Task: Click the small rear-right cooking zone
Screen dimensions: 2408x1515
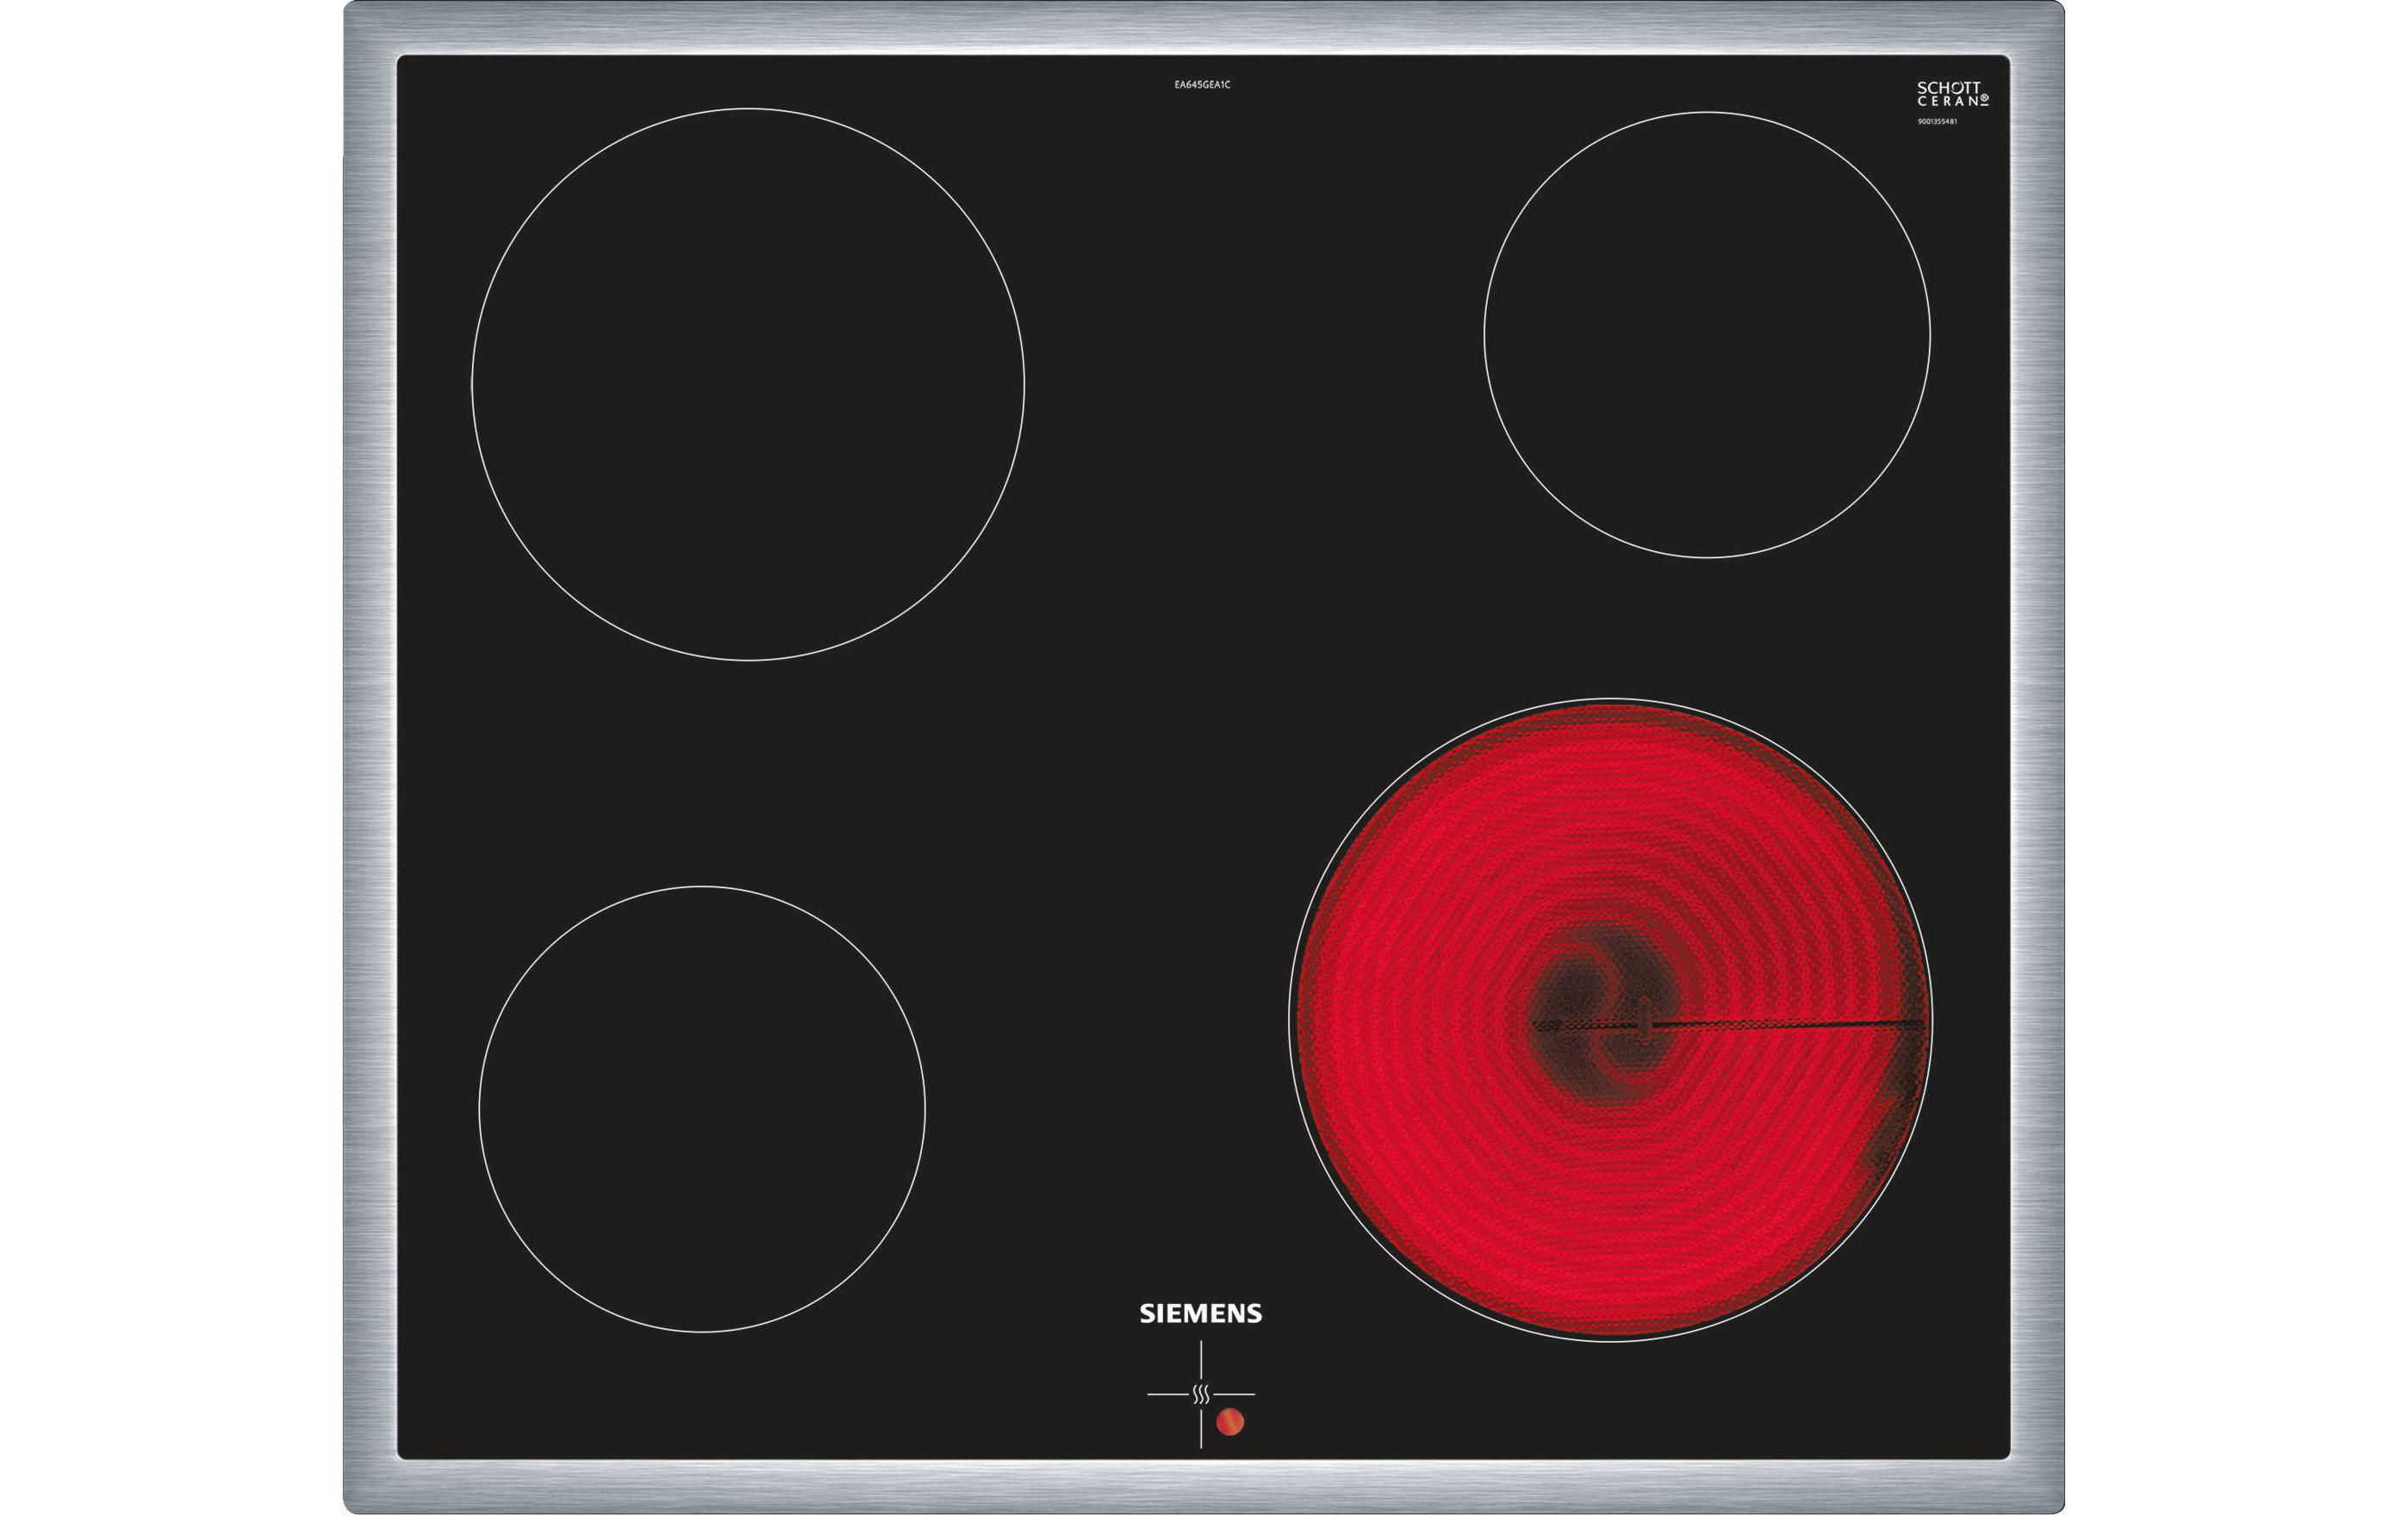Action: coord(1707,335)
